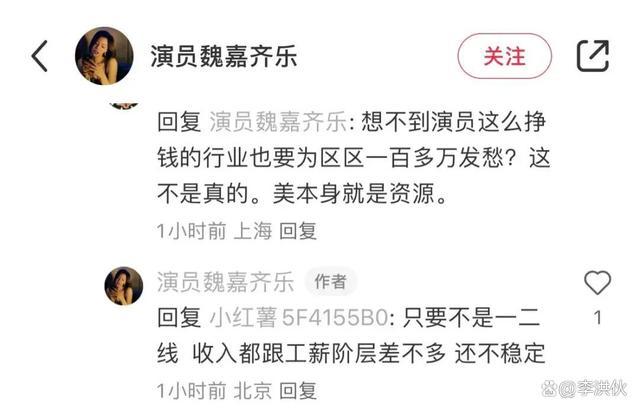Open the author's avatar beside the reply
640x411 pixels.
tap(124, 286)
